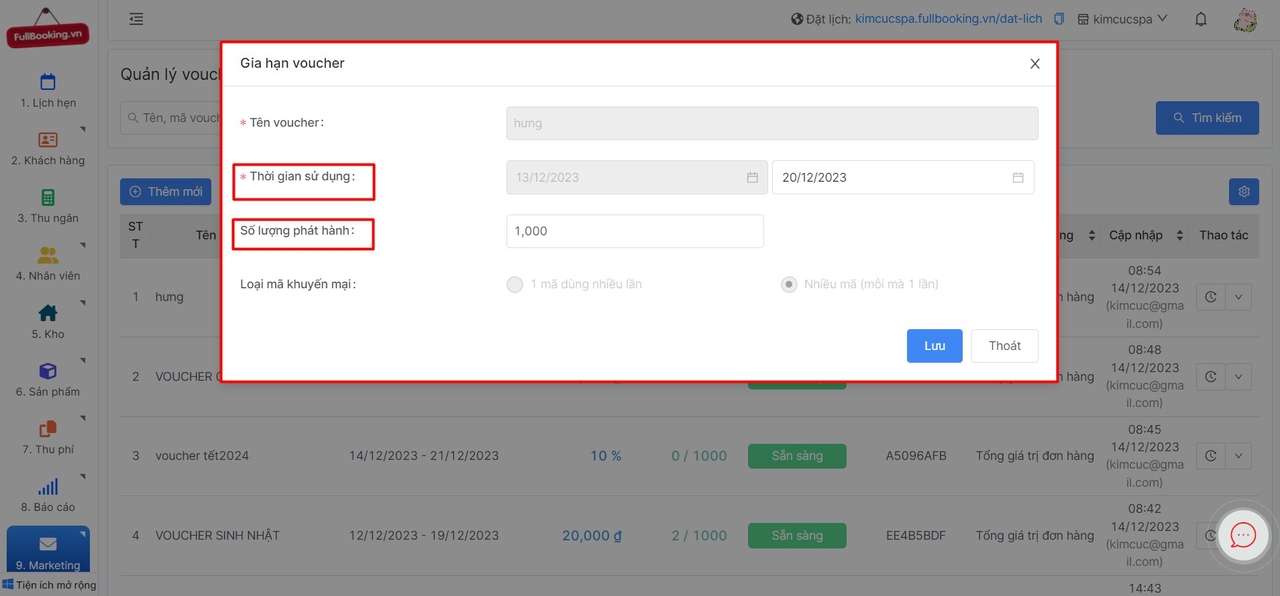Expand the action dropdown for the hưng row
Image resolution: width=1280 pixels, height=596 pixels.
click(x=1238, y=297)
